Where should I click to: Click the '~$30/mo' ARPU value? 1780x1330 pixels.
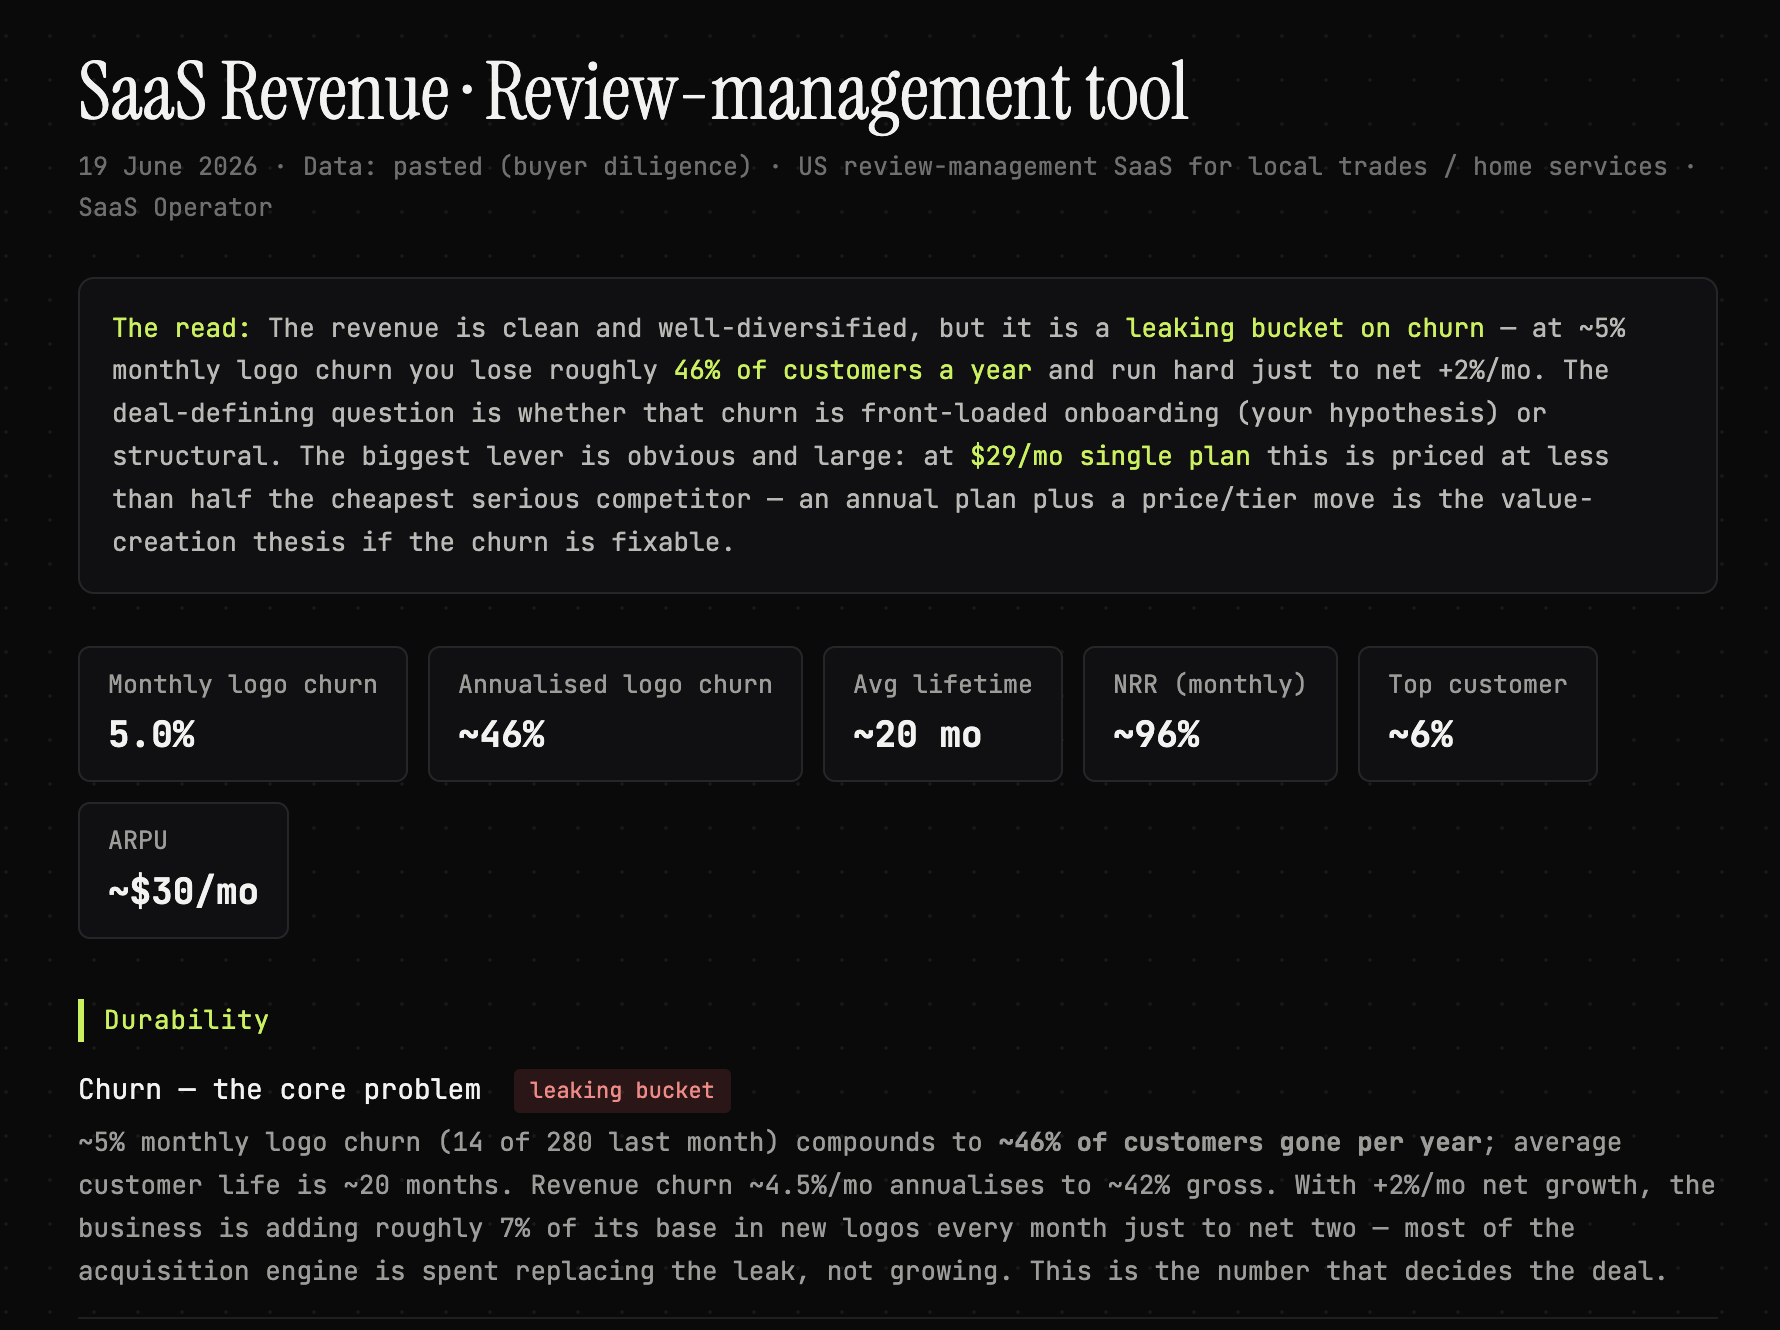184,891
